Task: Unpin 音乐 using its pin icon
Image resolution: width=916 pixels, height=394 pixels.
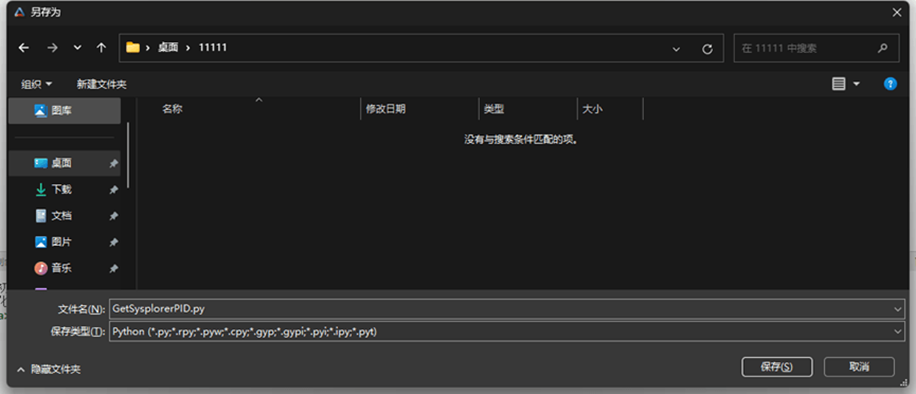Action: (x=113, y=269)
